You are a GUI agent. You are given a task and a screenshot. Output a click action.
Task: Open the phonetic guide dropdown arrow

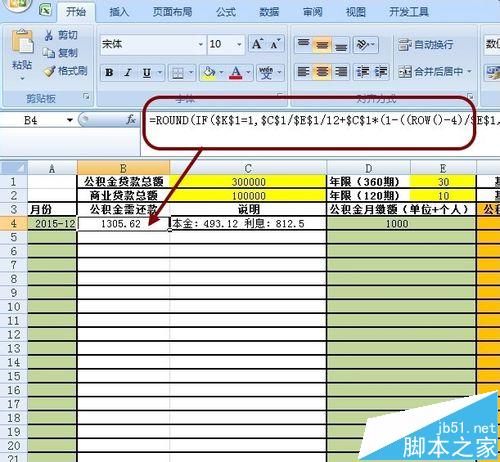(x=279, y=72)
